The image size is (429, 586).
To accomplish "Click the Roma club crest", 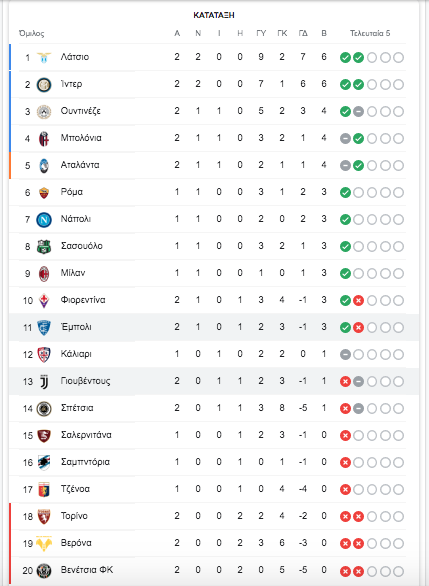I will click(44, 192).
